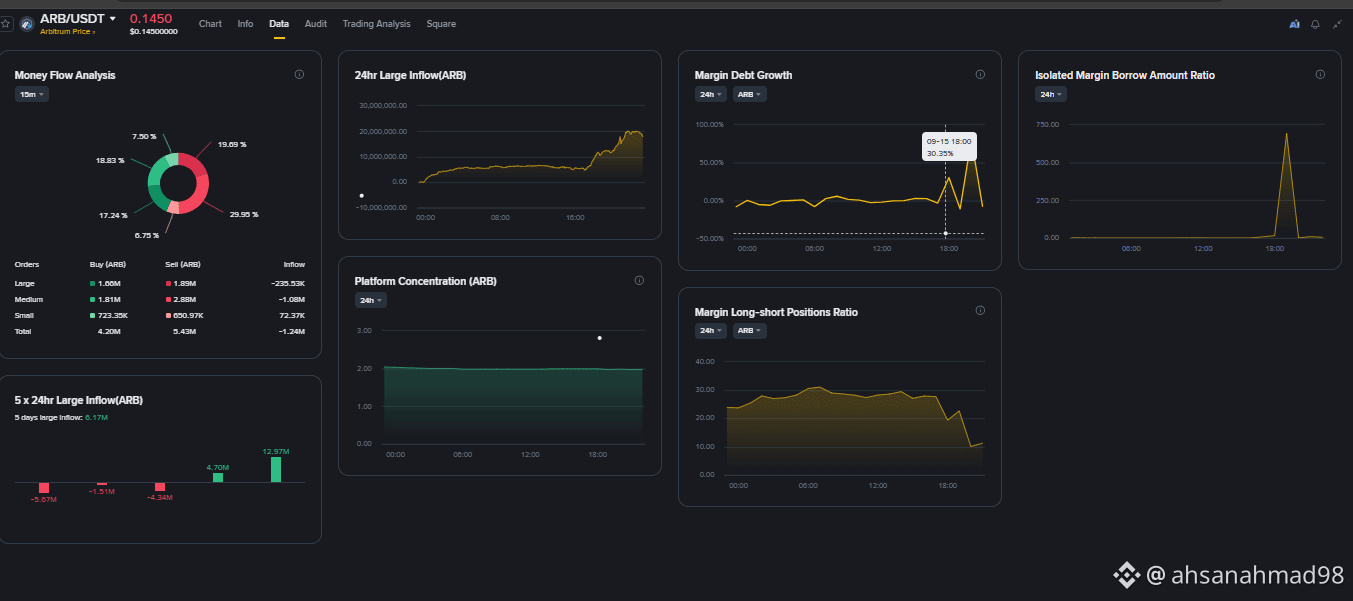
Task: Click info icon on Isolated Margin Borrow panel
Action: pos(1319,74)
